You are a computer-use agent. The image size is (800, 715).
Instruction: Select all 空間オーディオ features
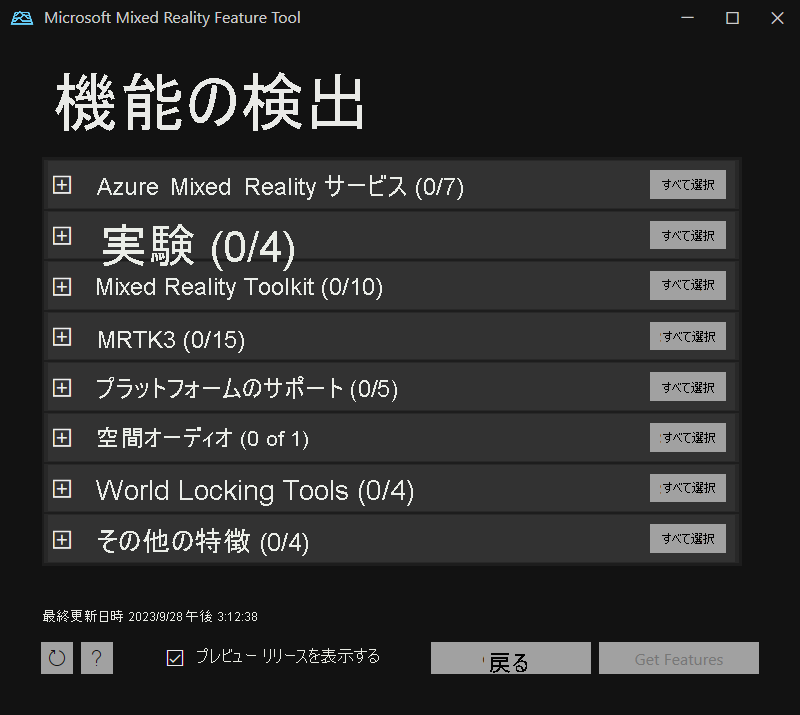pos(687,437)
